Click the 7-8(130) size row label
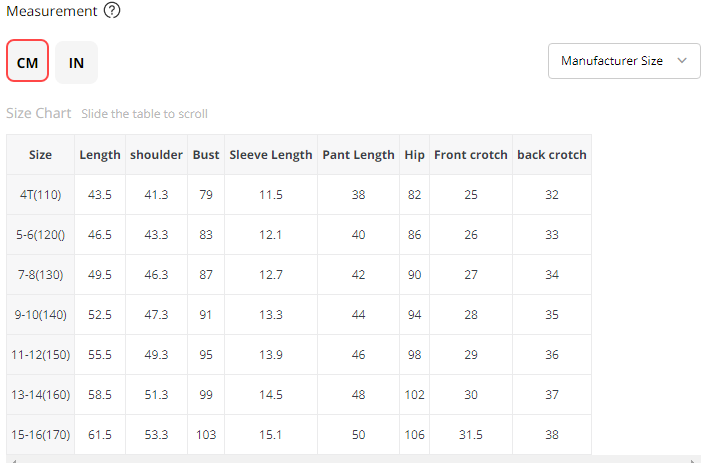The width and height of the screenshot is (717, 463). [x=41, y=275]
